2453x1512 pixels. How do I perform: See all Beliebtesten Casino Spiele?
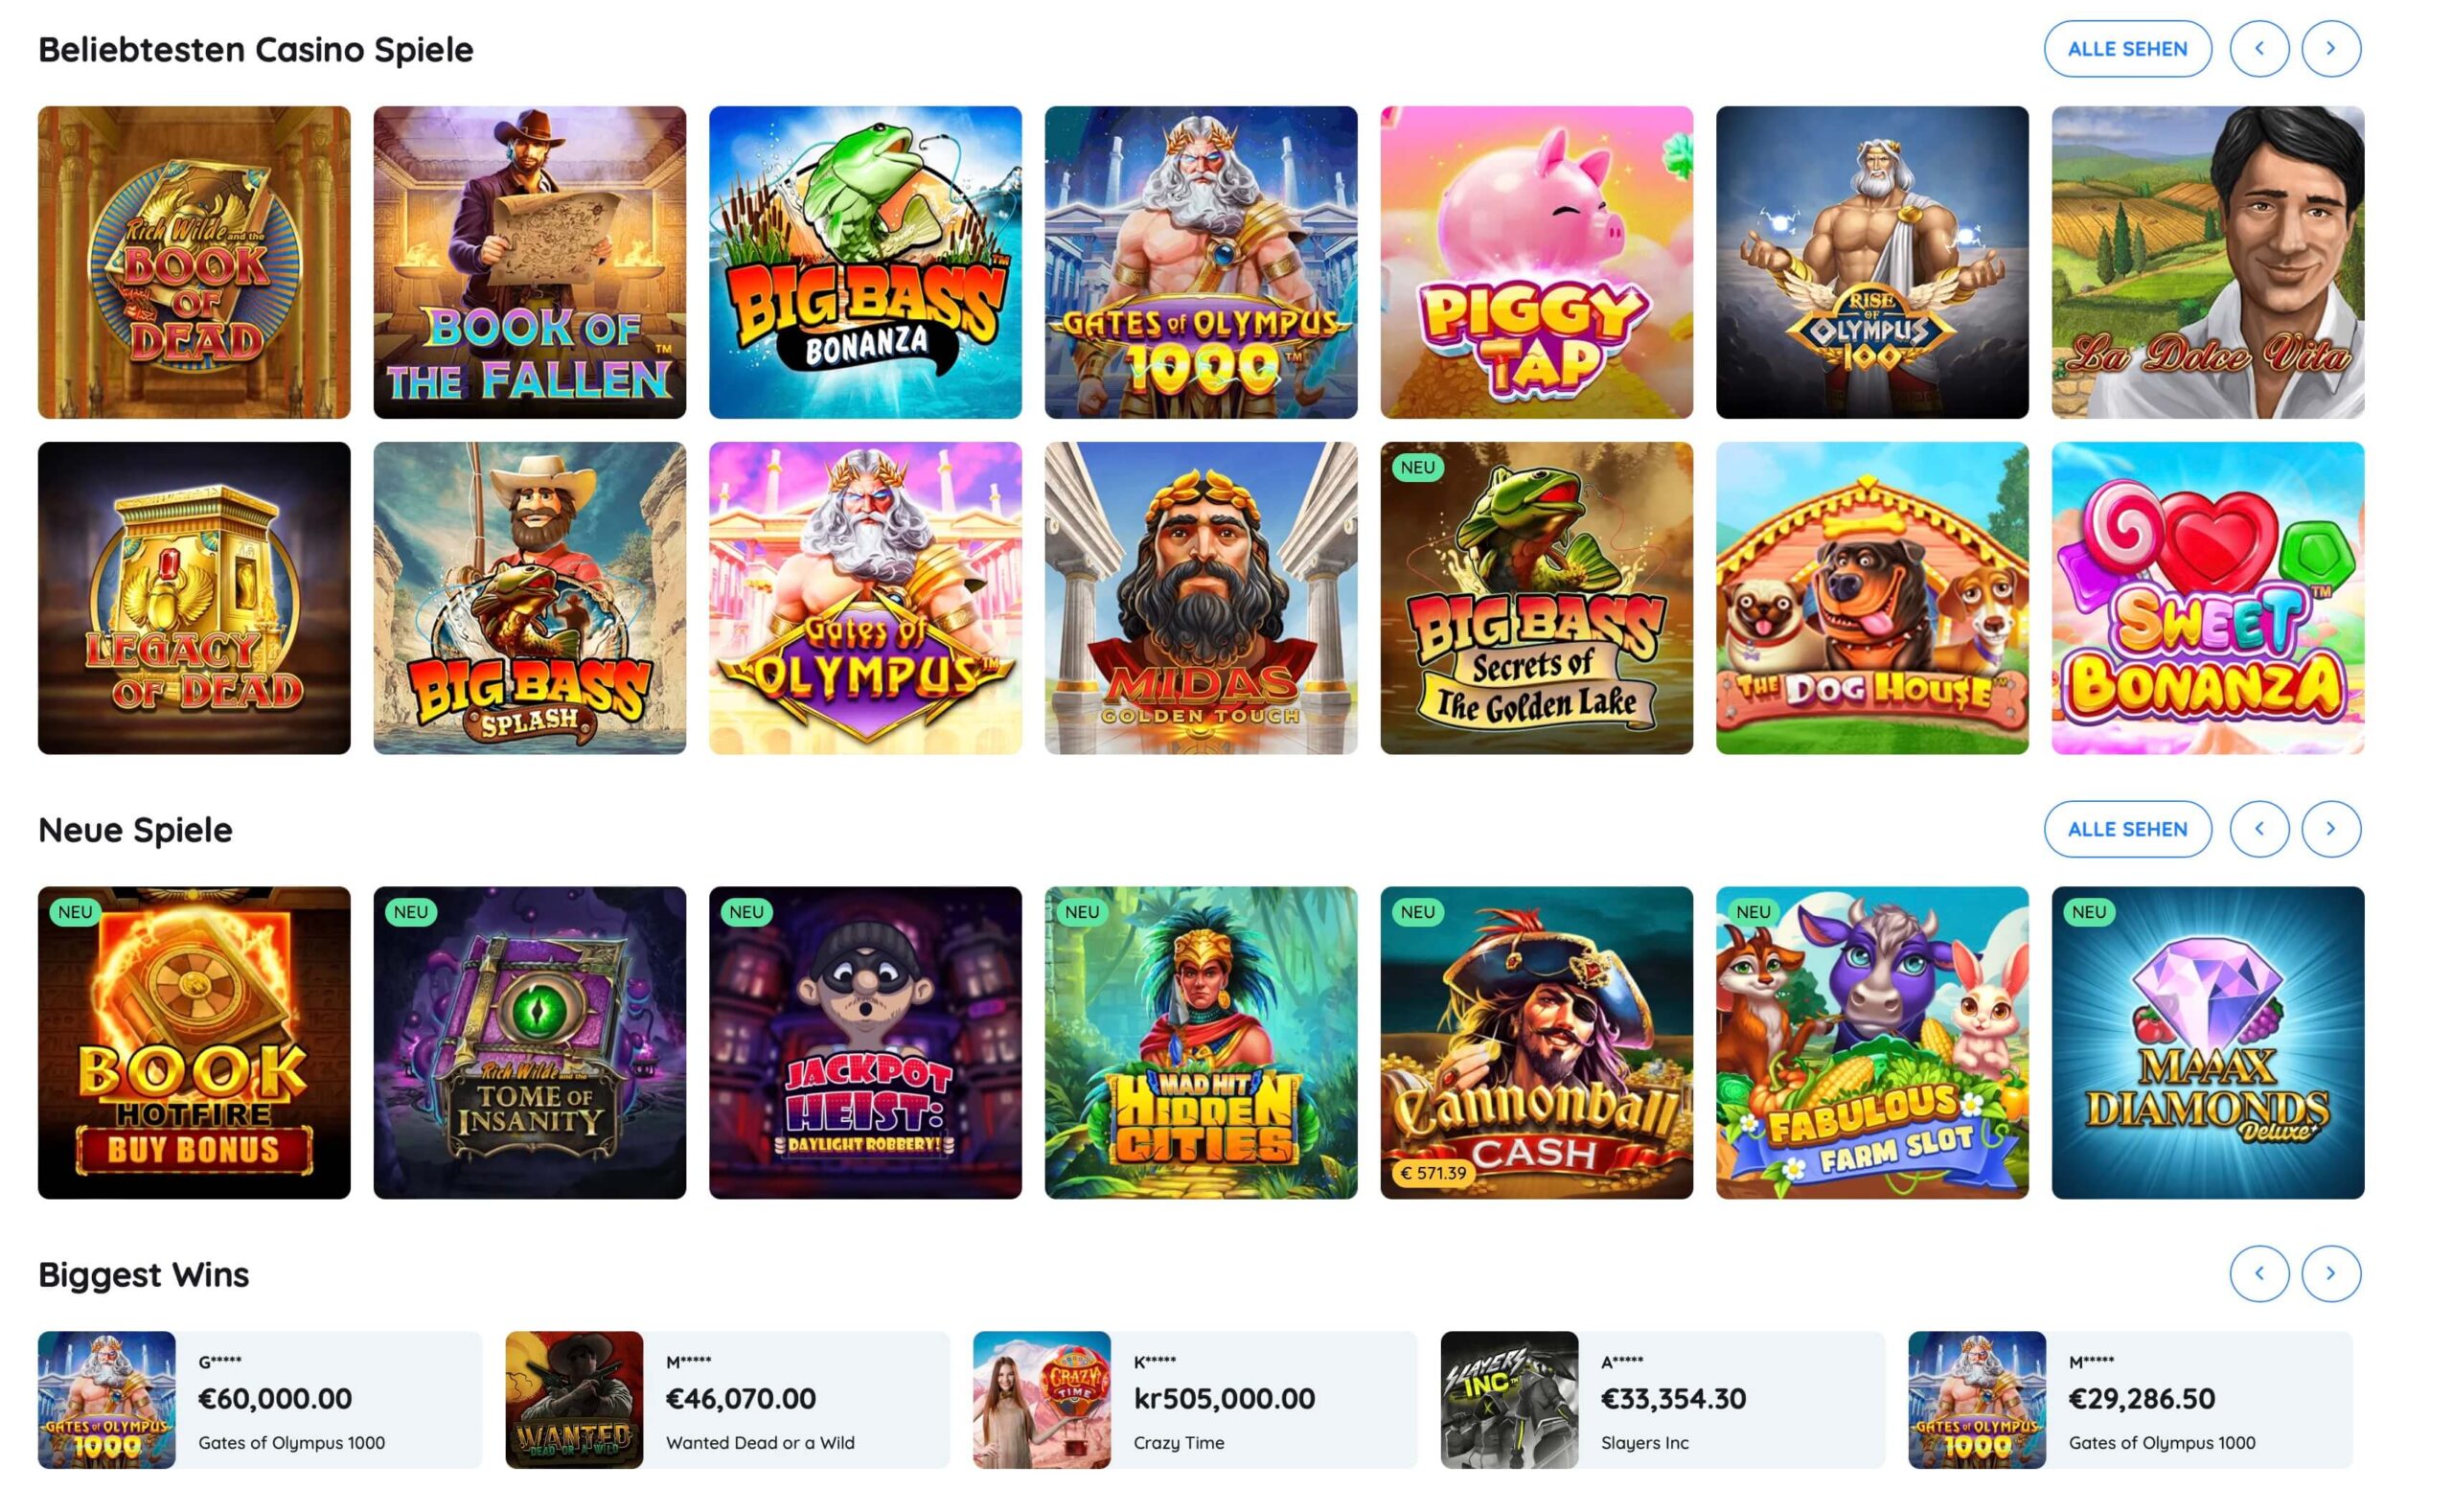point(2127,48)
